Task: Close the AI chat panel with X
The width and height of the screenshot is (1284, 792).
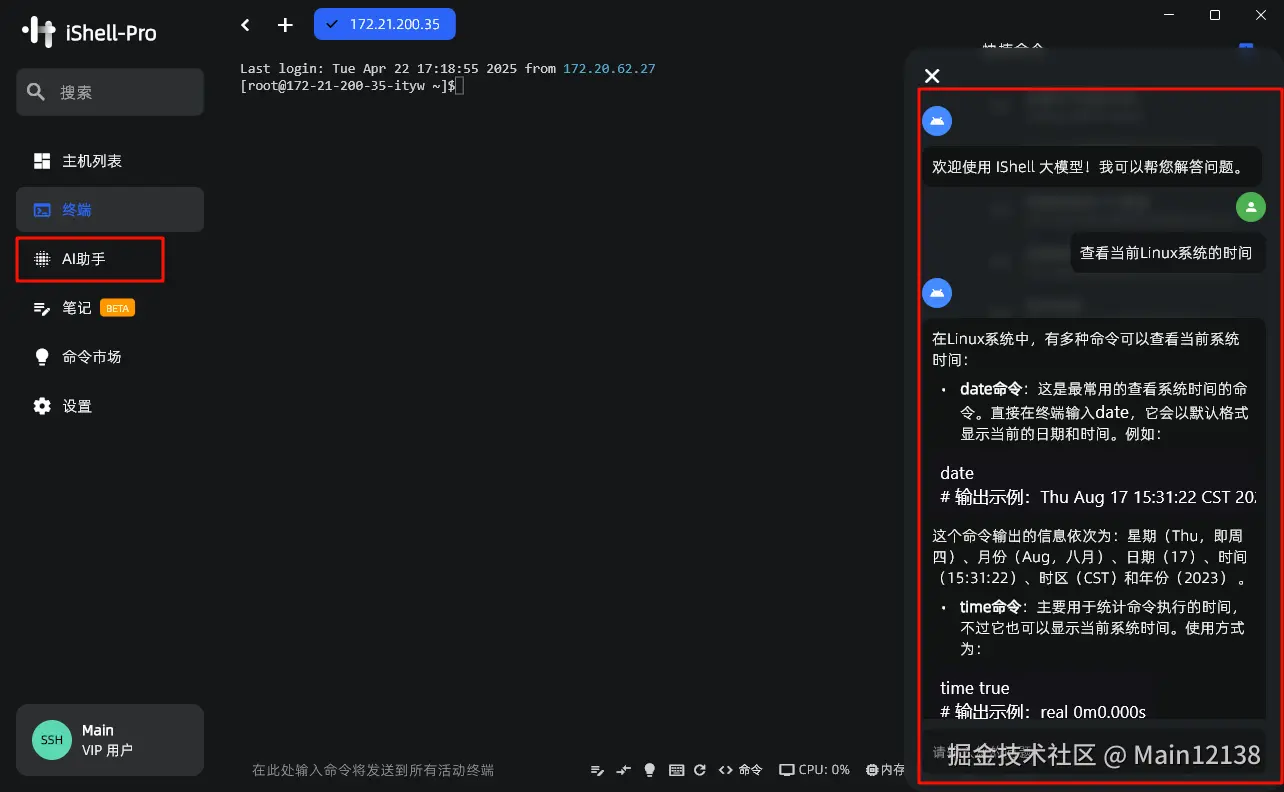Action: (932, 76)
